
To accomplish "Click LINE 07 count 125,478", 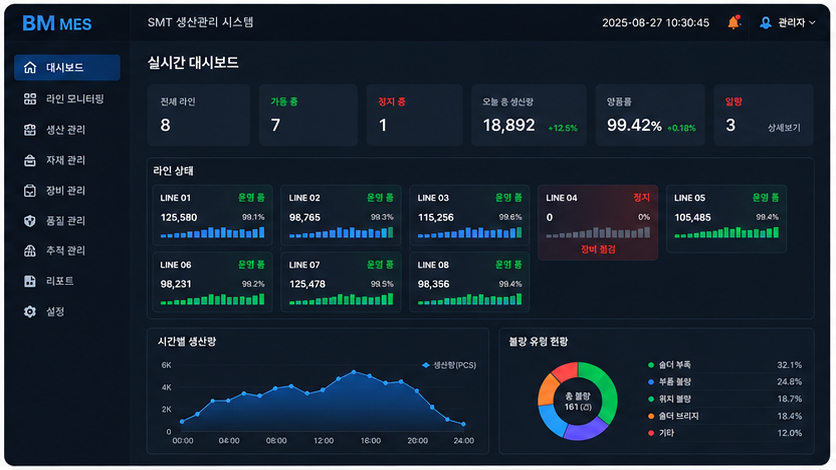I will pos(307,284).
